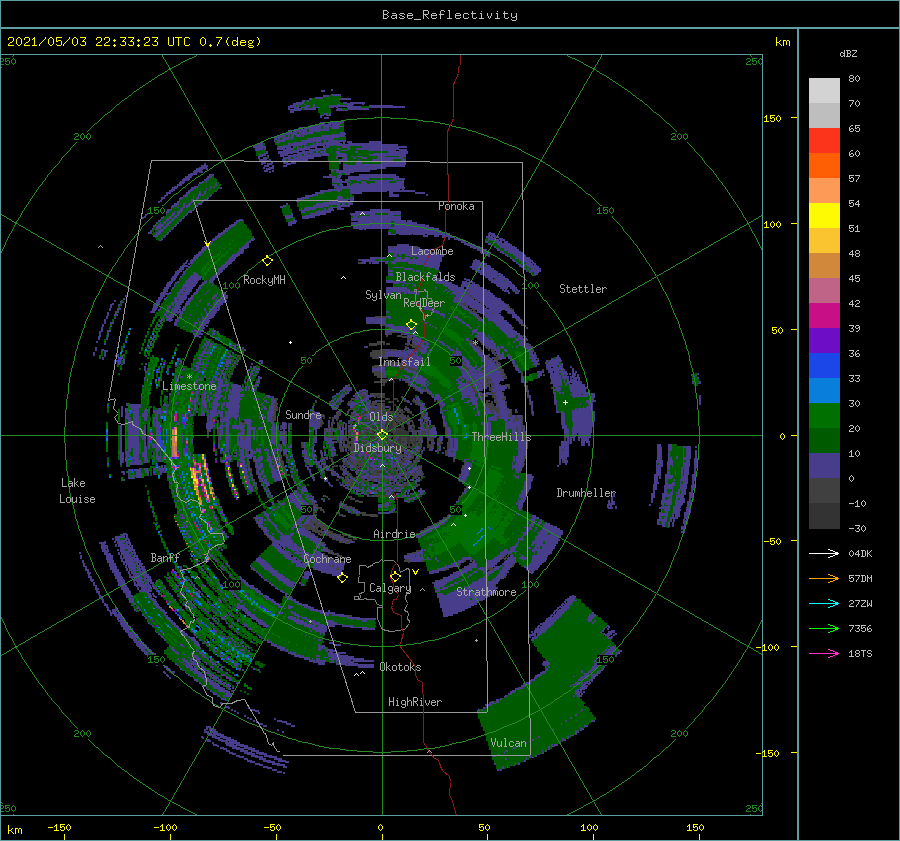Screen dimensions: 900x841
Task: Click the yellow v marker northeast of Calgary
Action: (x=415, y=572)
